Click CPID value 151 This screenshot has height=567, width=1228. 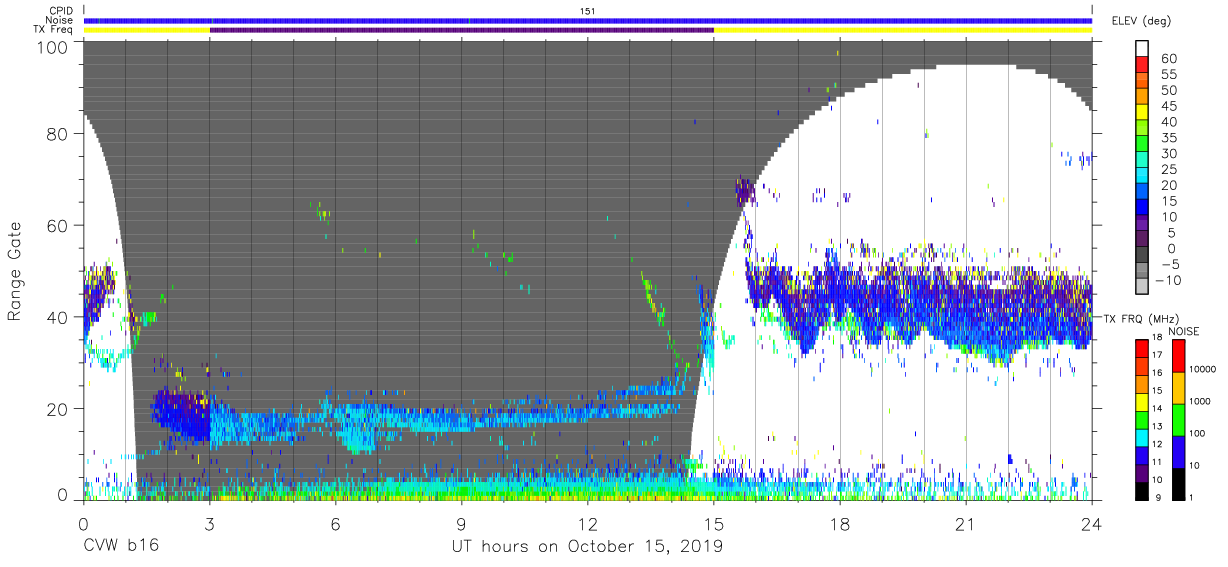coord(588,11)
